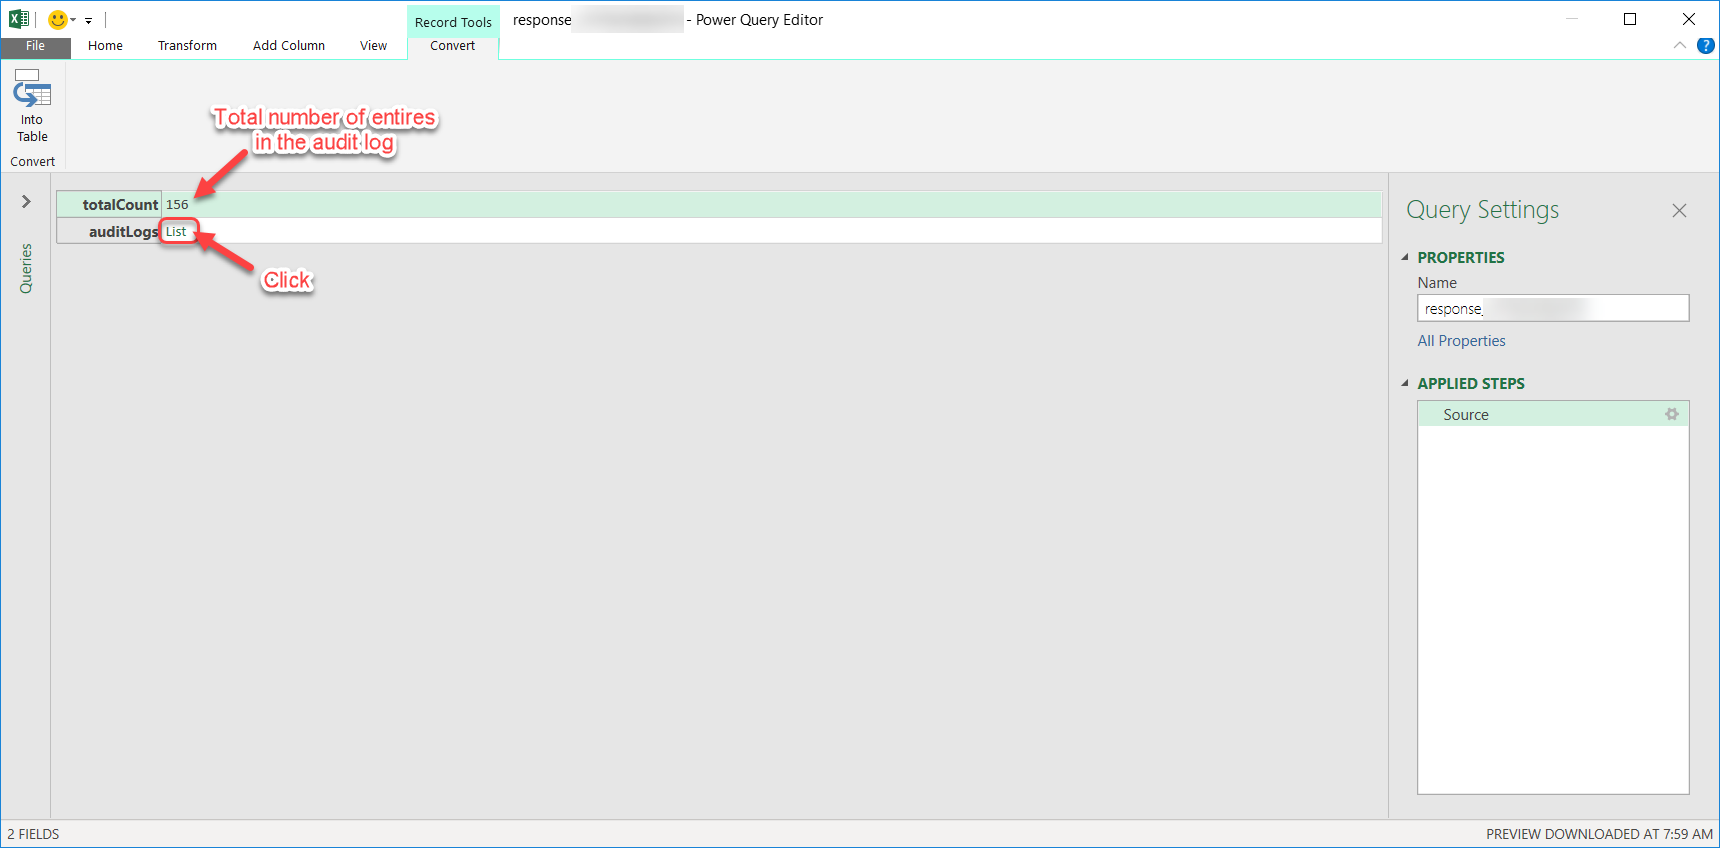
Task: Click the List value for auditLogs
Action: [x=176, y=232]
